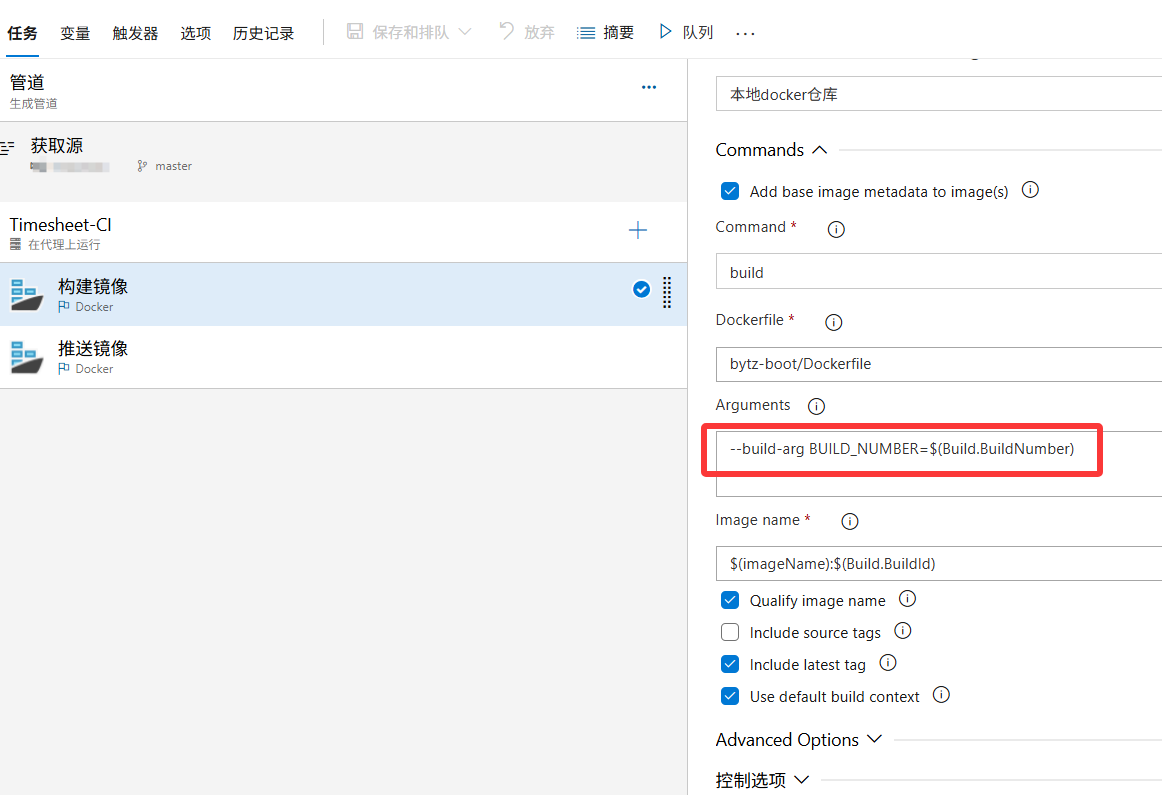Show info for Qualify image name
The width and height of the screenshot is (1162, 795).
[x=907, y=599]
